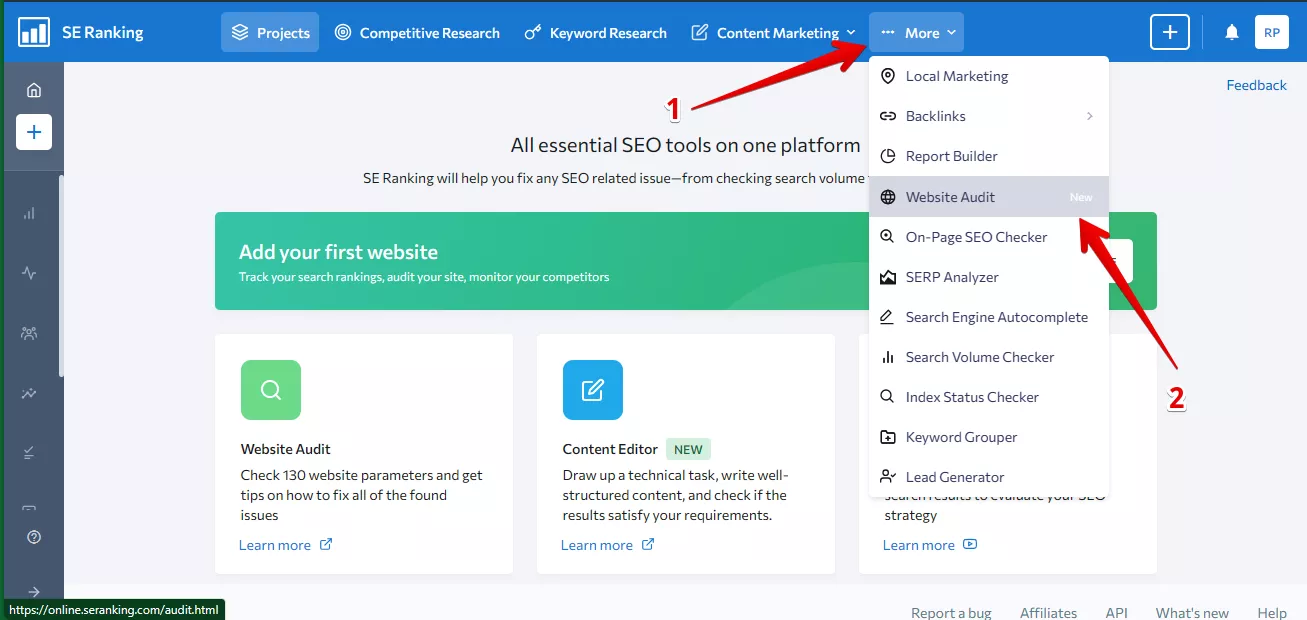Open the sidebar trend line icon
The height and width of the screenshot is (620, 1307).
[29, 393]
